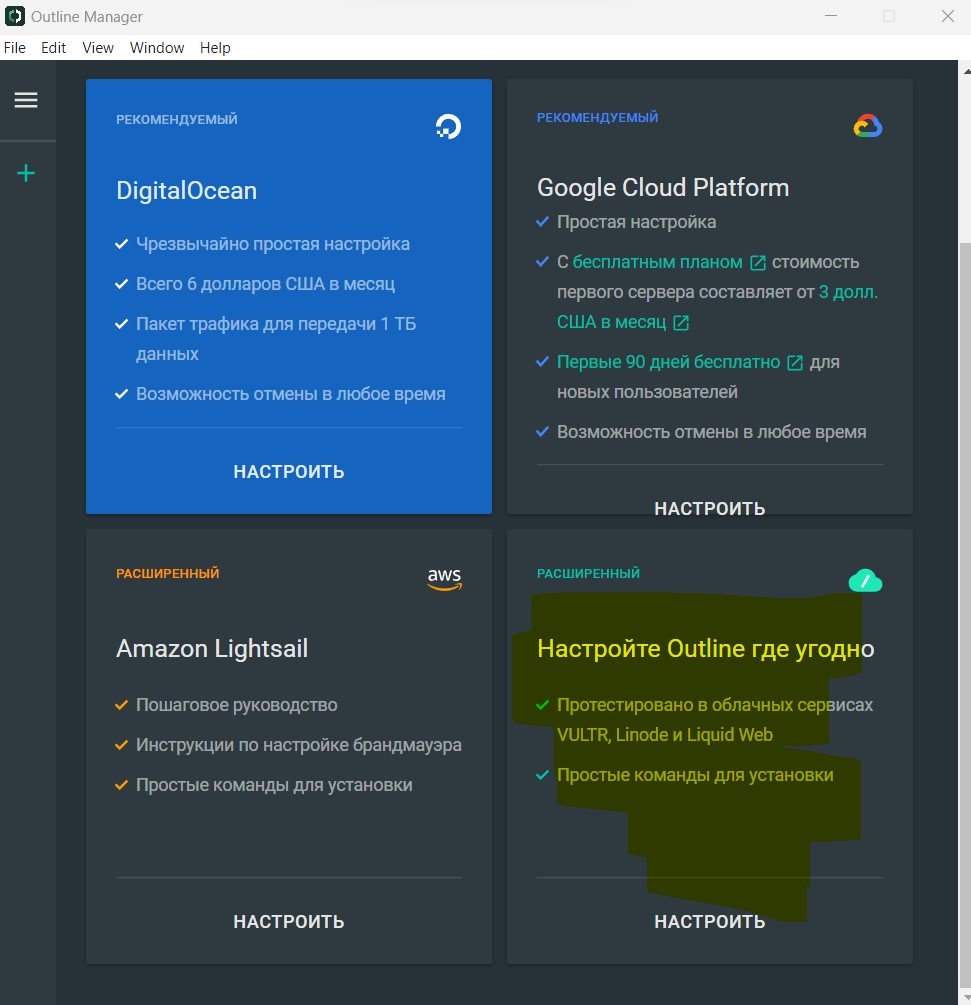Close the Outline Manager window
This screenshot has height=1005, width=971.
click(x=948, y=16)
